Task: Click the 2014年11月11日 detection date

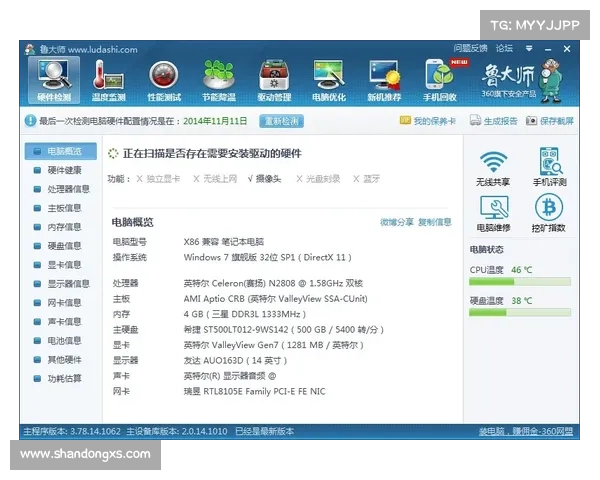Action: 215,121
